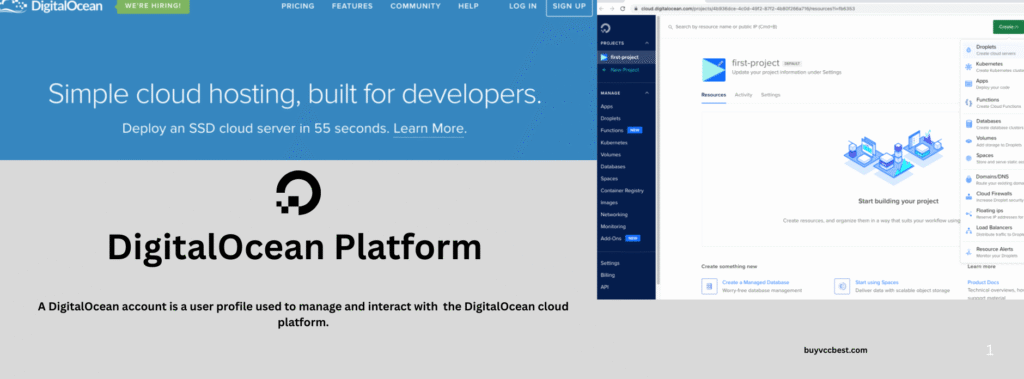Viewport: 1024px width, 379px height.
Task: Click the Start using Spaces link
Action: tap(878, 282)
